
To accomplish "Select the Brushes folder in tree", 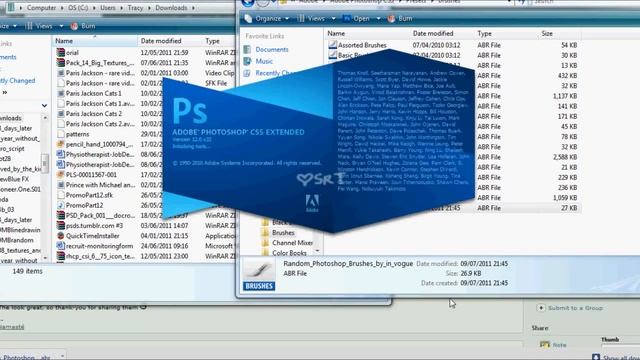I will click(x=283, y=233).
